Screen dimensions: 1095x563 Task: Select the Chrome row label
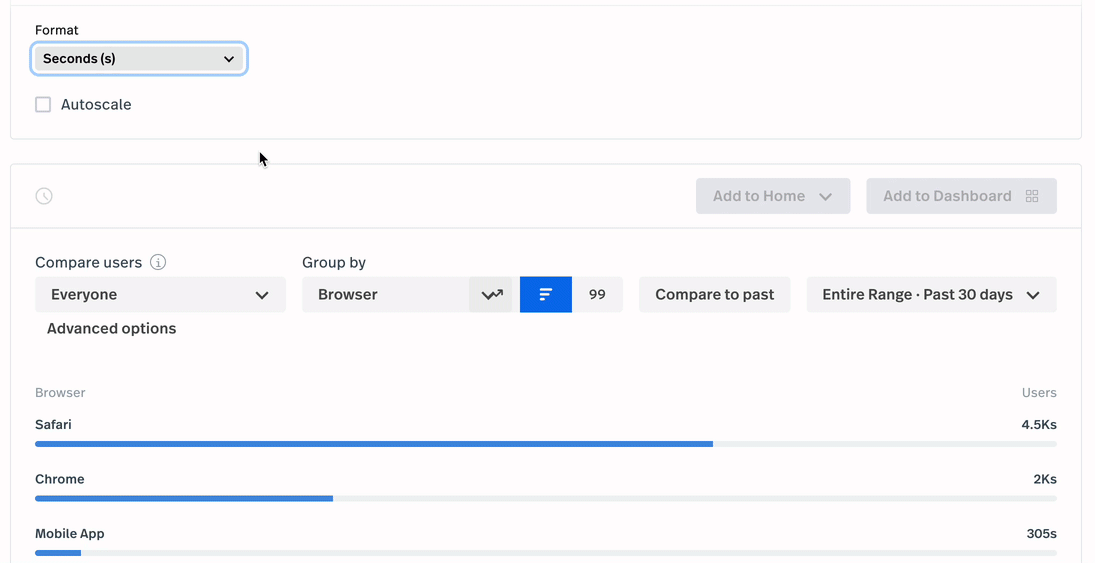coord(60,479)
